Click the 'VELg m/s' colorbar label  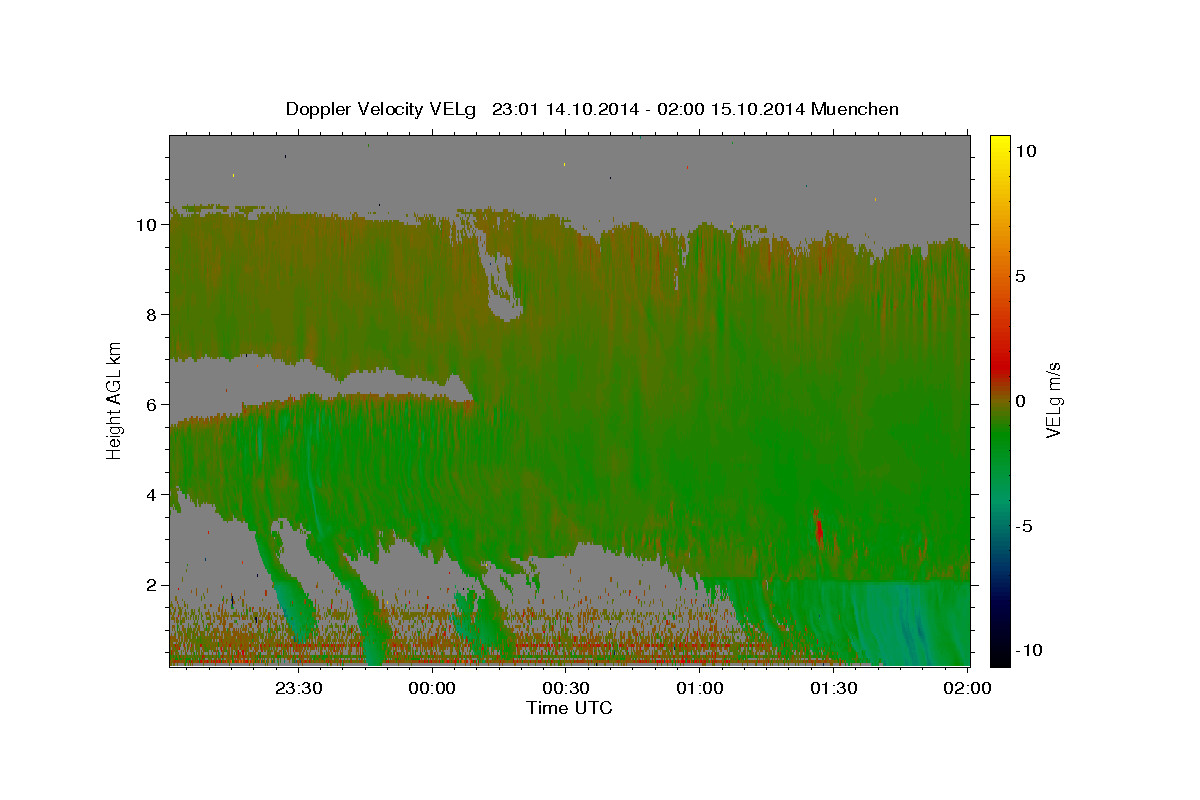coord(1053,401)
